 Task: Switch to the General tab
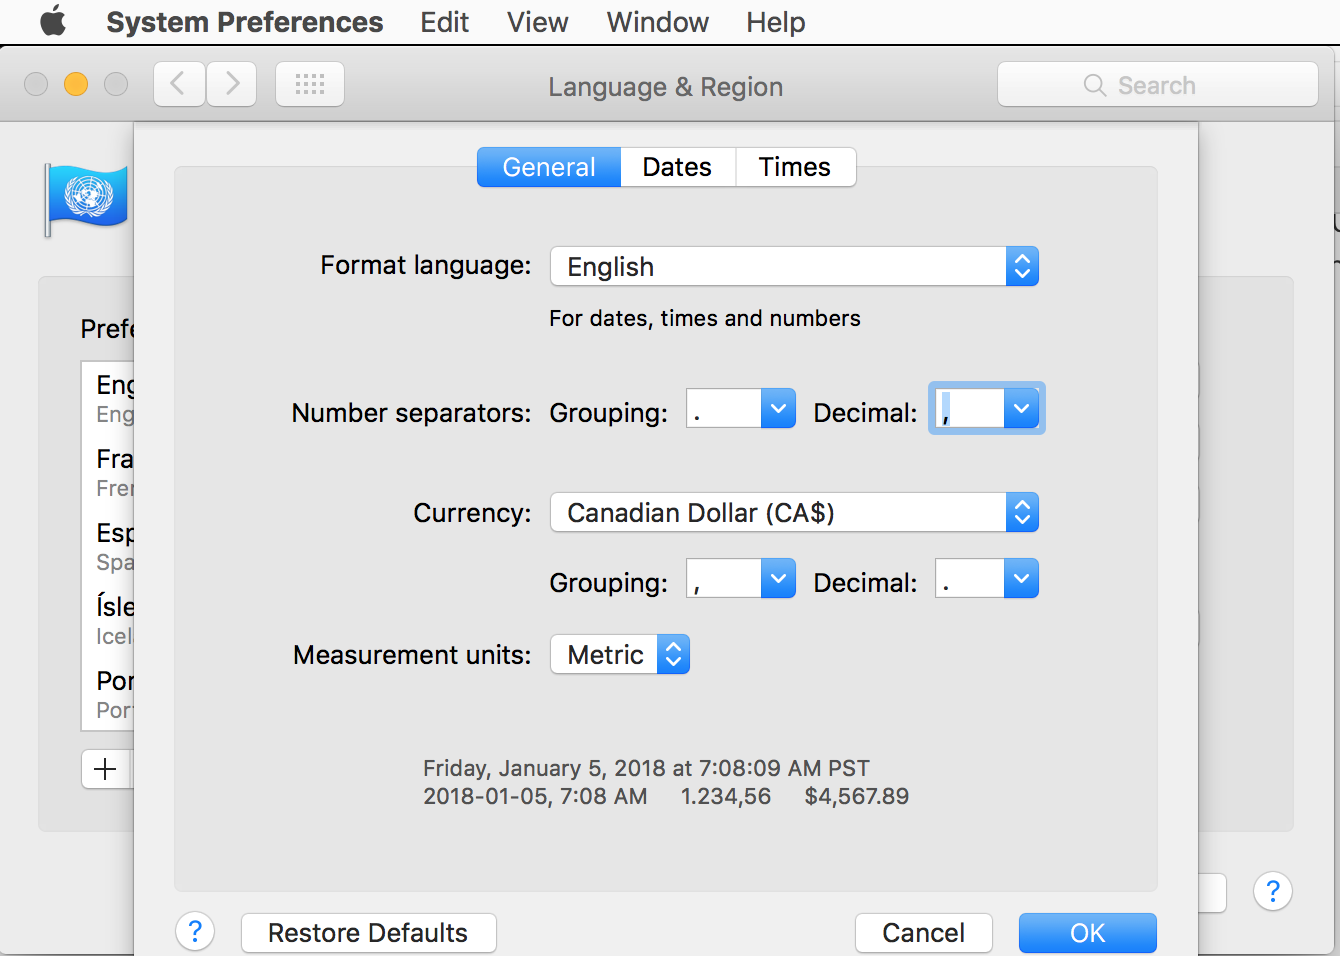point(549,167)
